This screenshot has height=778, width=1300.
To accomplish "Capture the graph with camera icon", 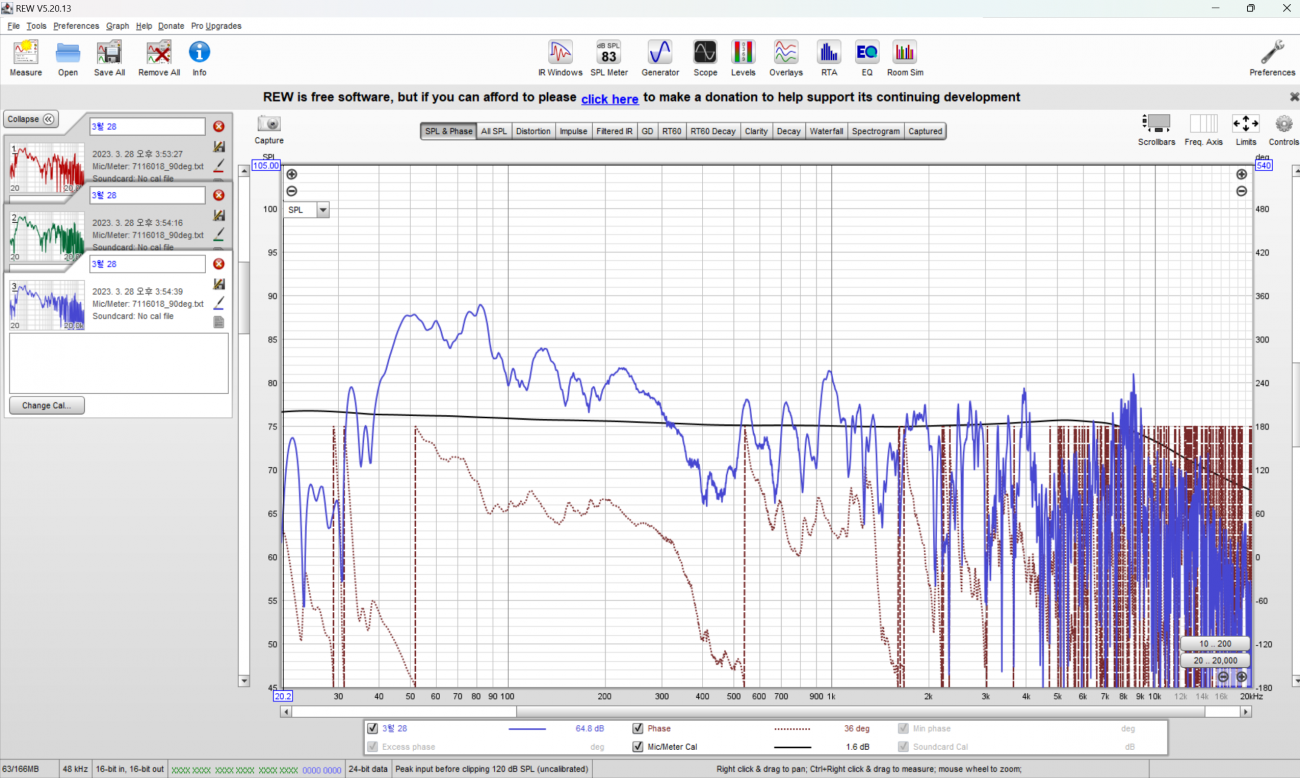I will 269,129.
